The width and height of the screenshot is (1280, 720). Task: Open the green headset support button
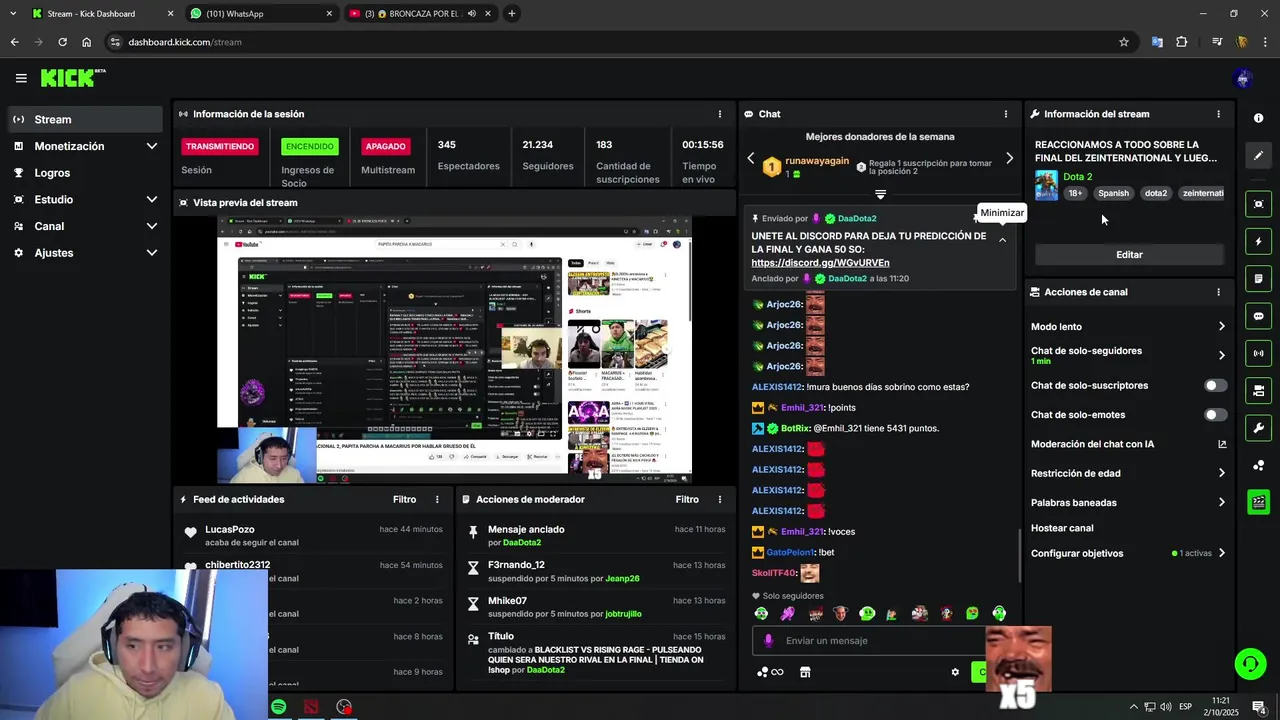(x=1249, y=663)
